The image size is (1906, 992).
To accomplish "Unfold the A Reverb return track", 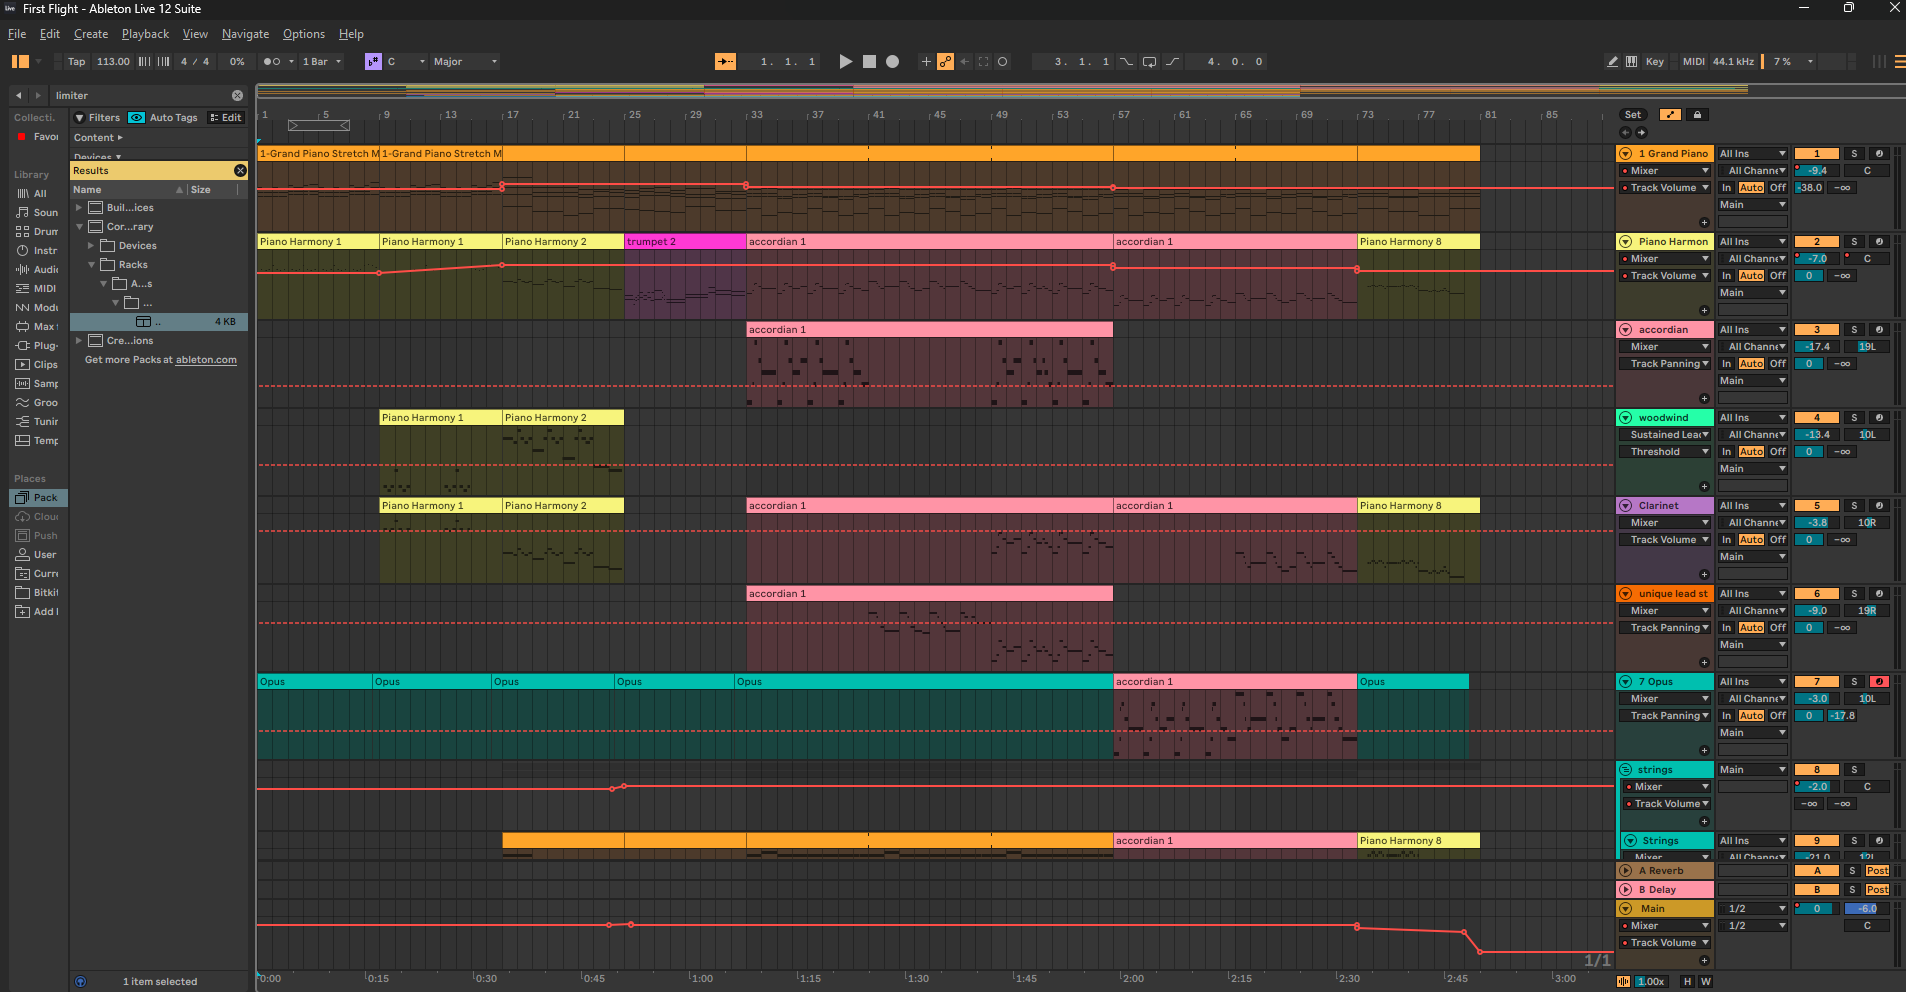I will click(1626, 871).
